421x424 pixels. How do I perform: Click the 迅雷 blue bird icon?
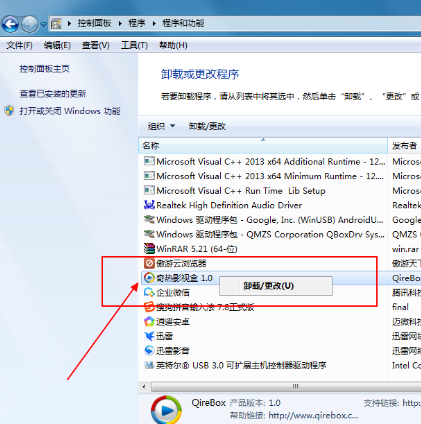(x=149, y=336)
